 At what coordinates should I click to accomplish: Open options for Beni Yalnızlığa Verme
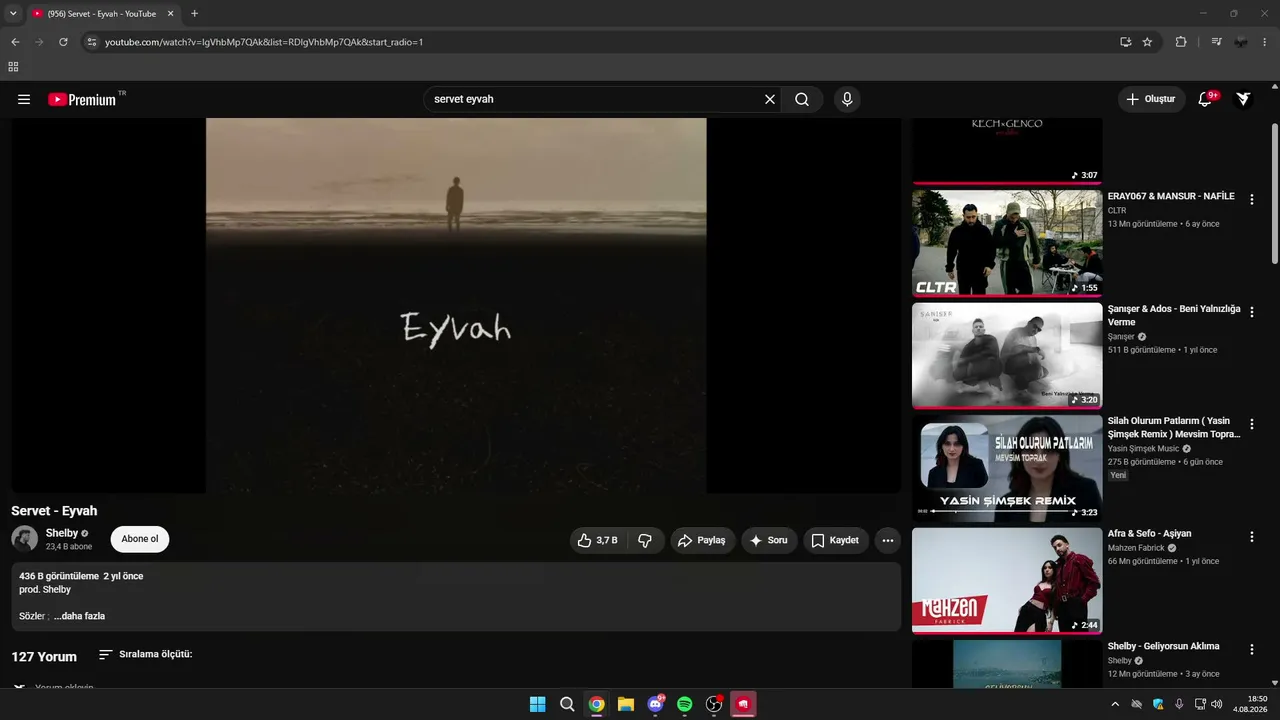1251,312
